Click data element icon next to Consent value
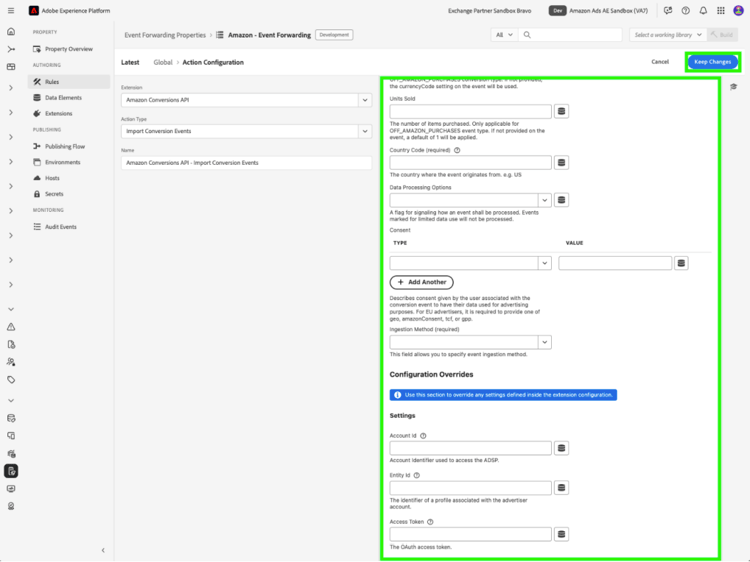The width and height of the screenshot is (750, 562). tap(681, 263)
